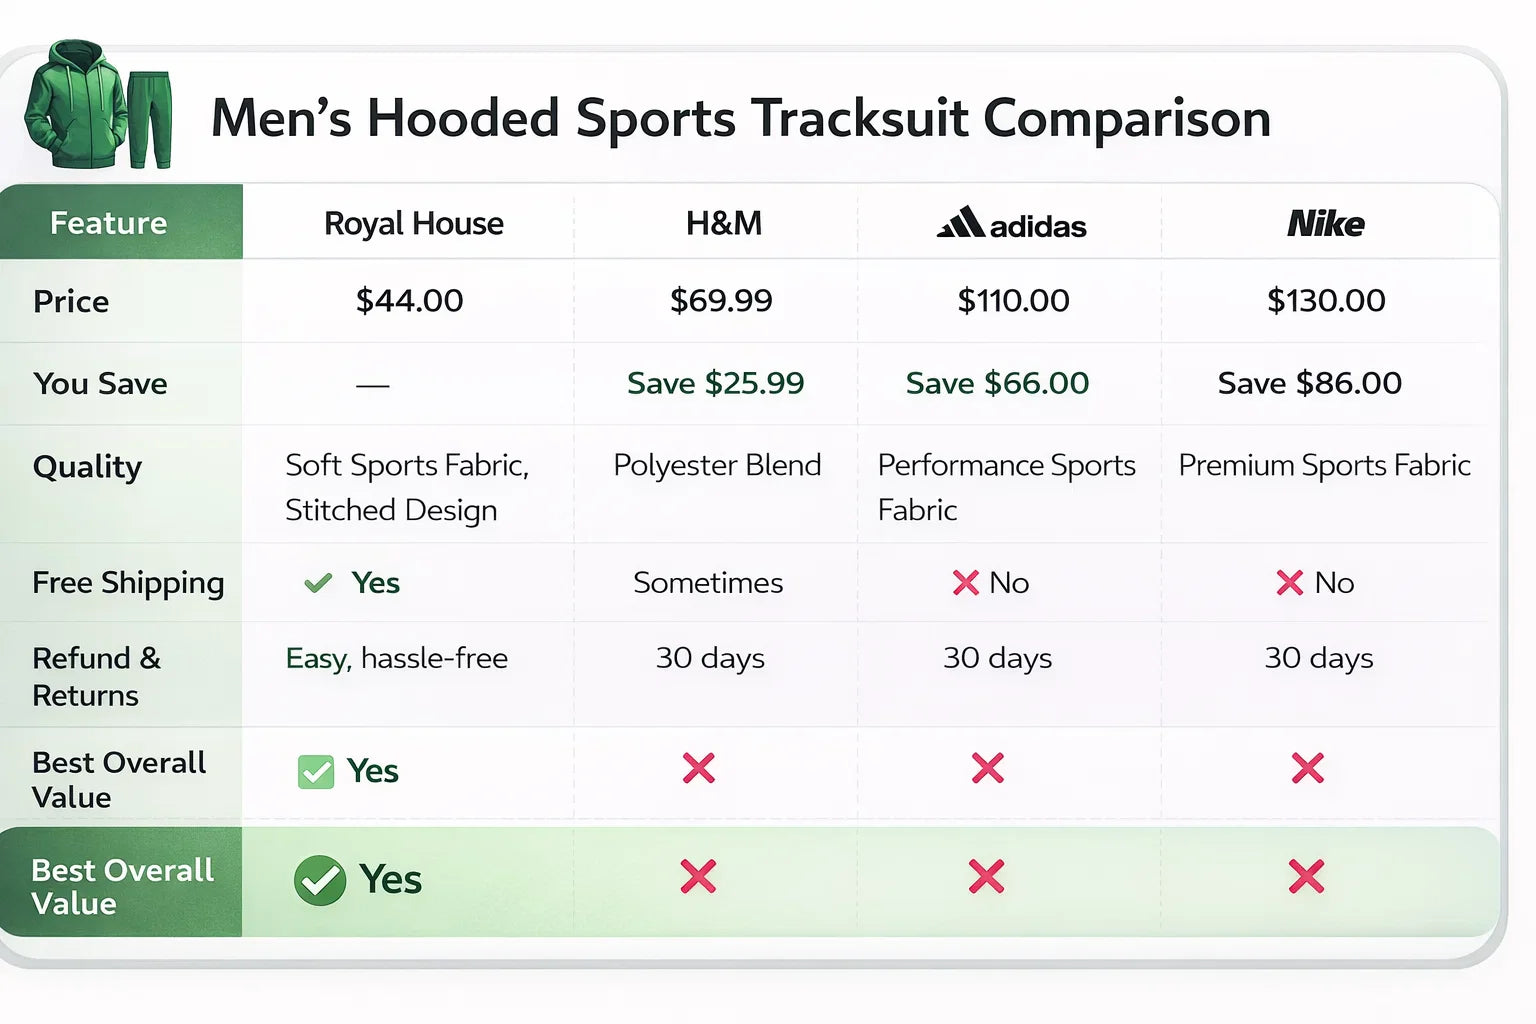The image size is (1536, 1024).
Task: Select the Royal House column header
Action: [413, 223]
